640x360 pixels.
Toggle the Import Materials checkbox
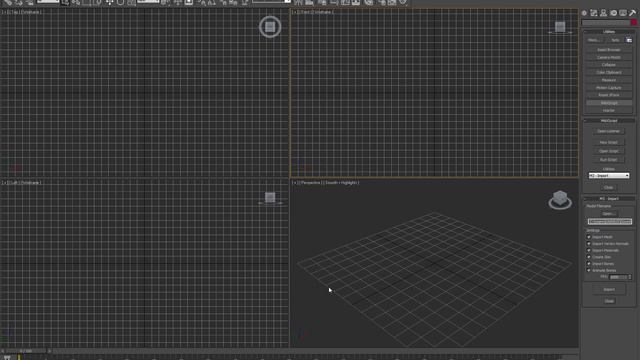pos(589,250)
